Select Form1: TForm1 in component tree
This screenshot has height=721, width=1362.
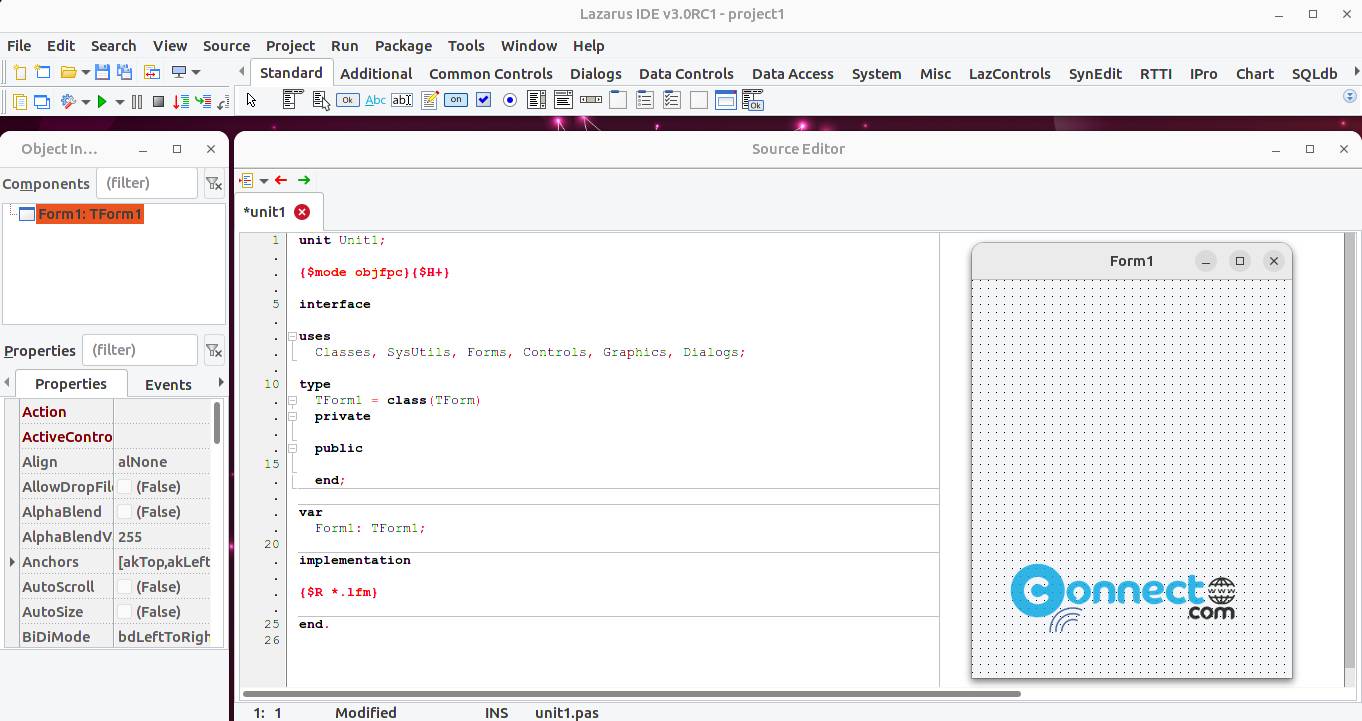pos(90,214)
